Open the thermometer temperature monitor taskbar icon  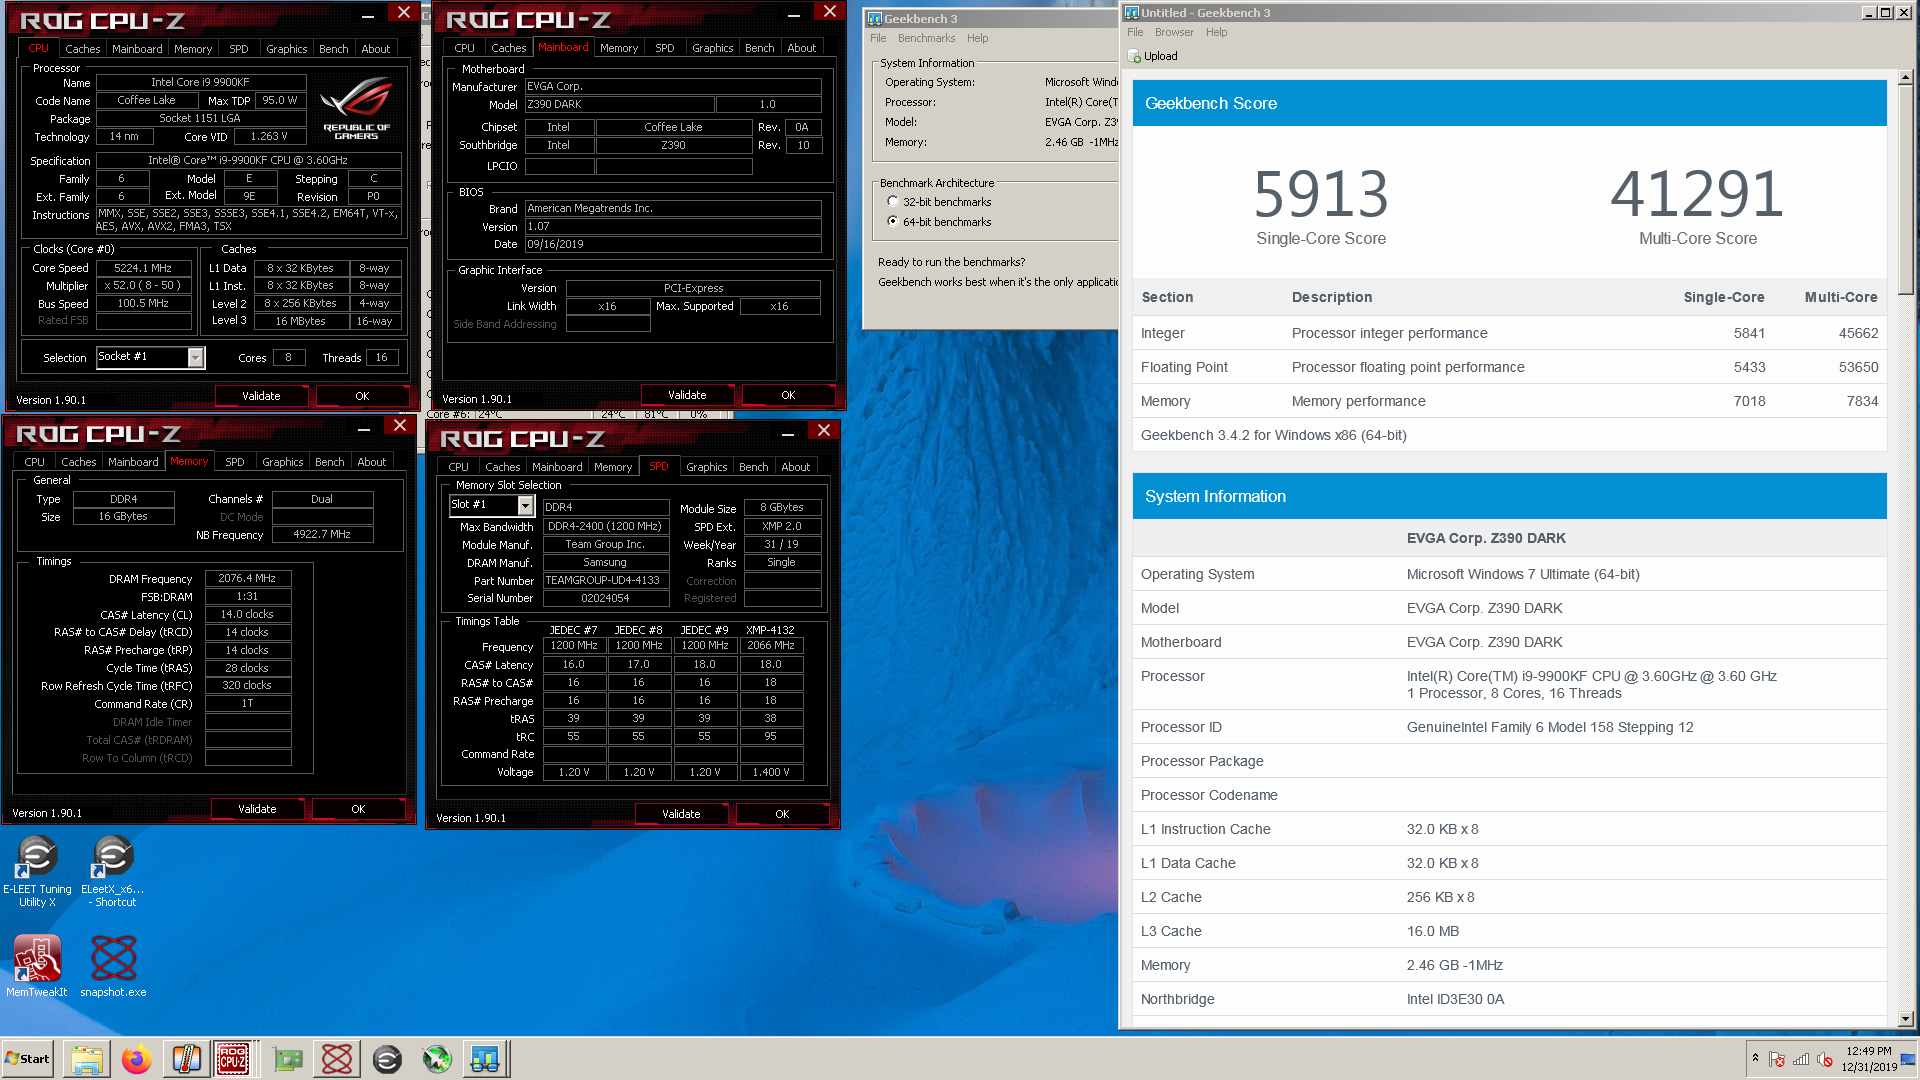(187, 1059)
